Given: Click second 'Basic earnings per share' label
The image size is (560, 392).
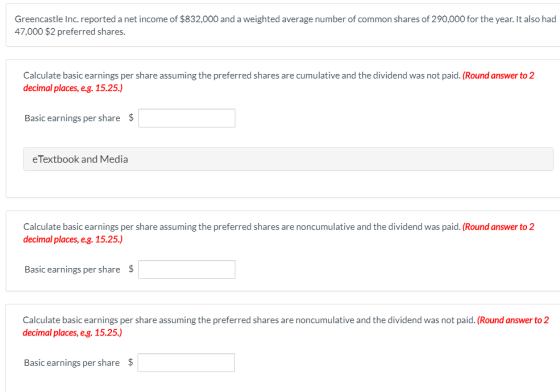Looking at the screenshot, I should coord(72,270).
